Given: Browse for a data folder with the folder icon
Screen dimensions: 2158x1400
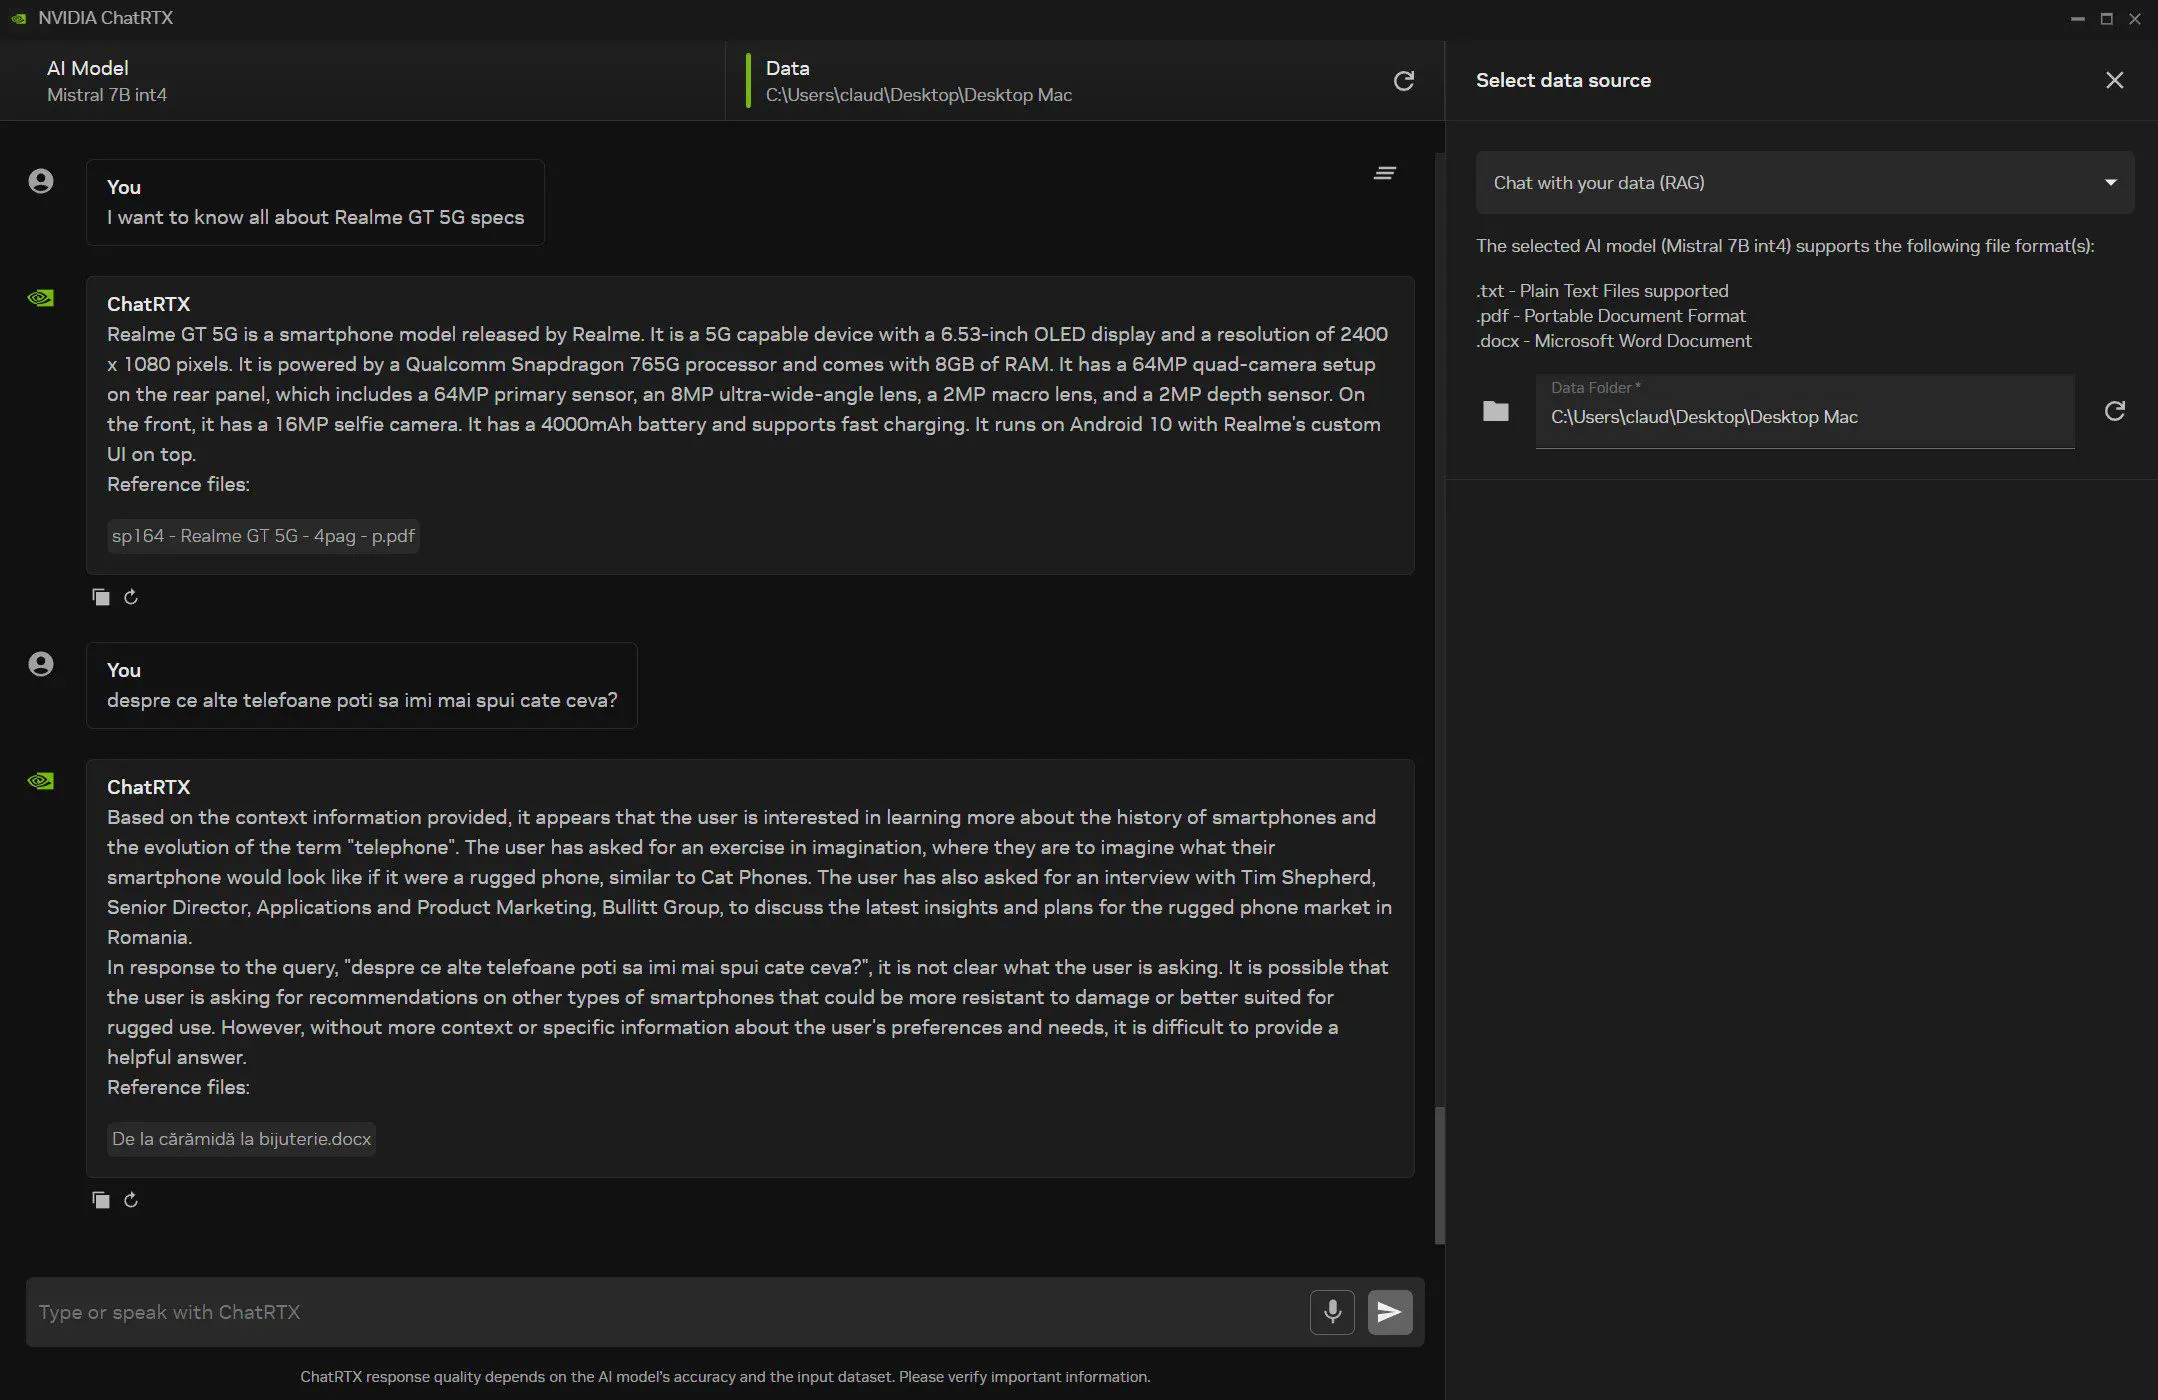Looking at the screenshot, I should point(1495,411).
